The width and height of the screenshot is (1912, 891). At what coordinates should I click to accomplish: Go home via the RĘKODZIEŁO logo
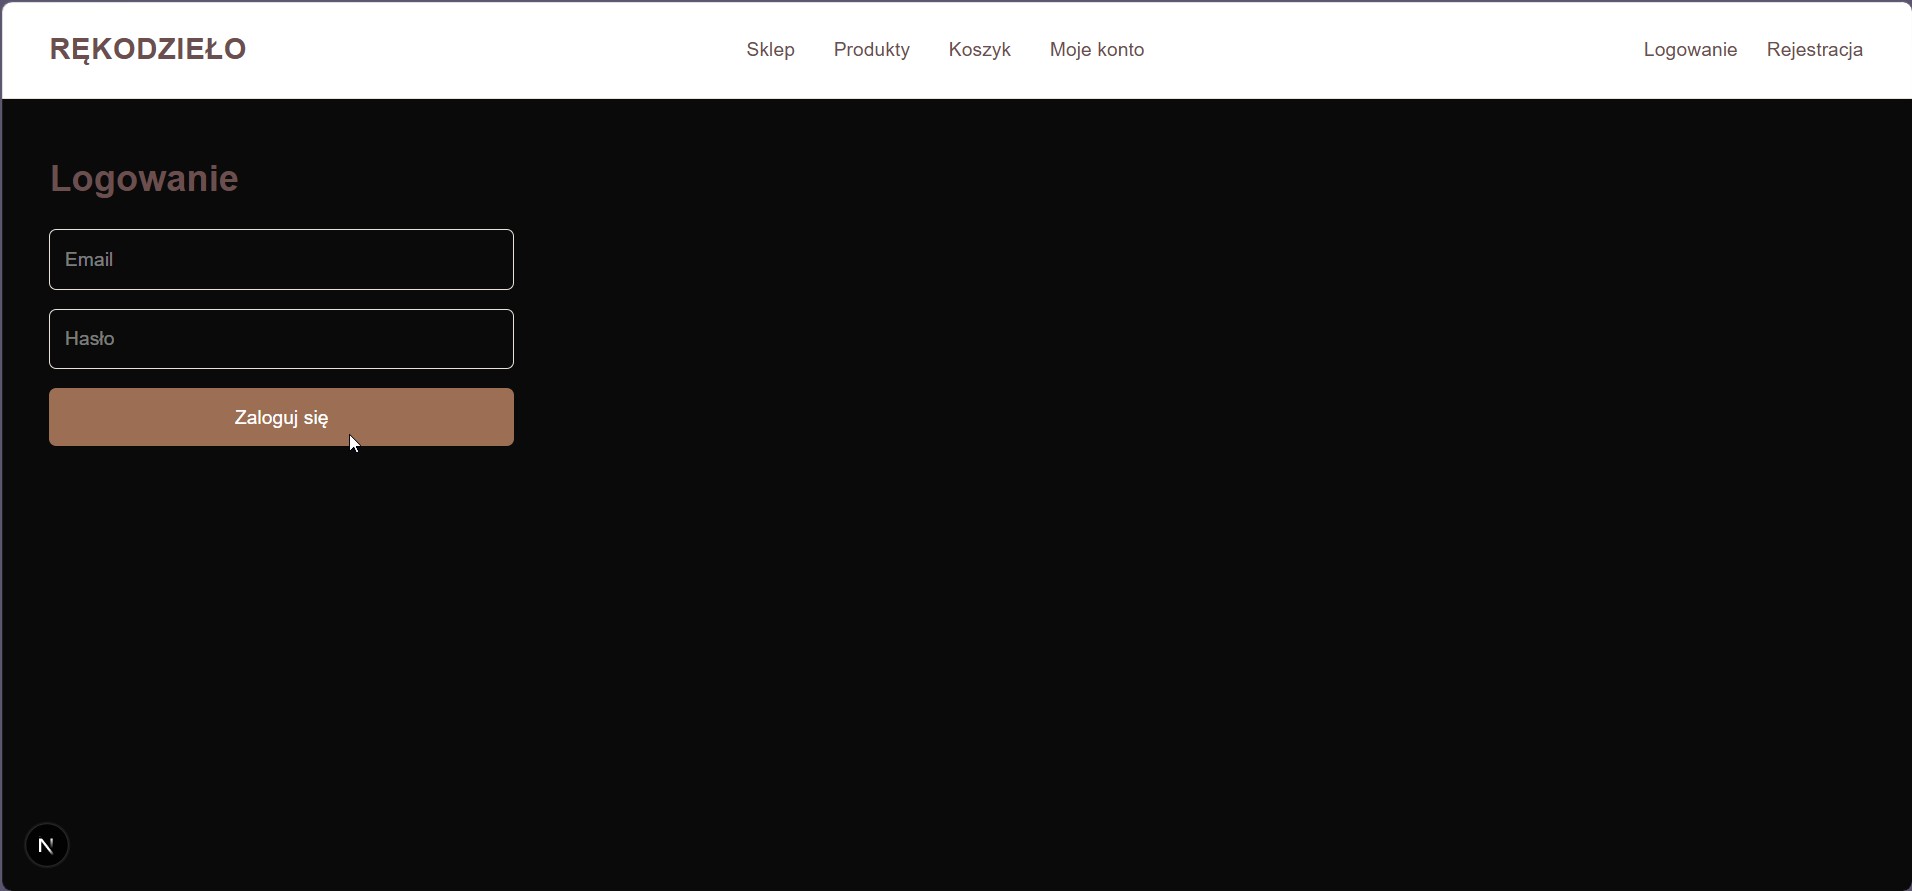148,49
